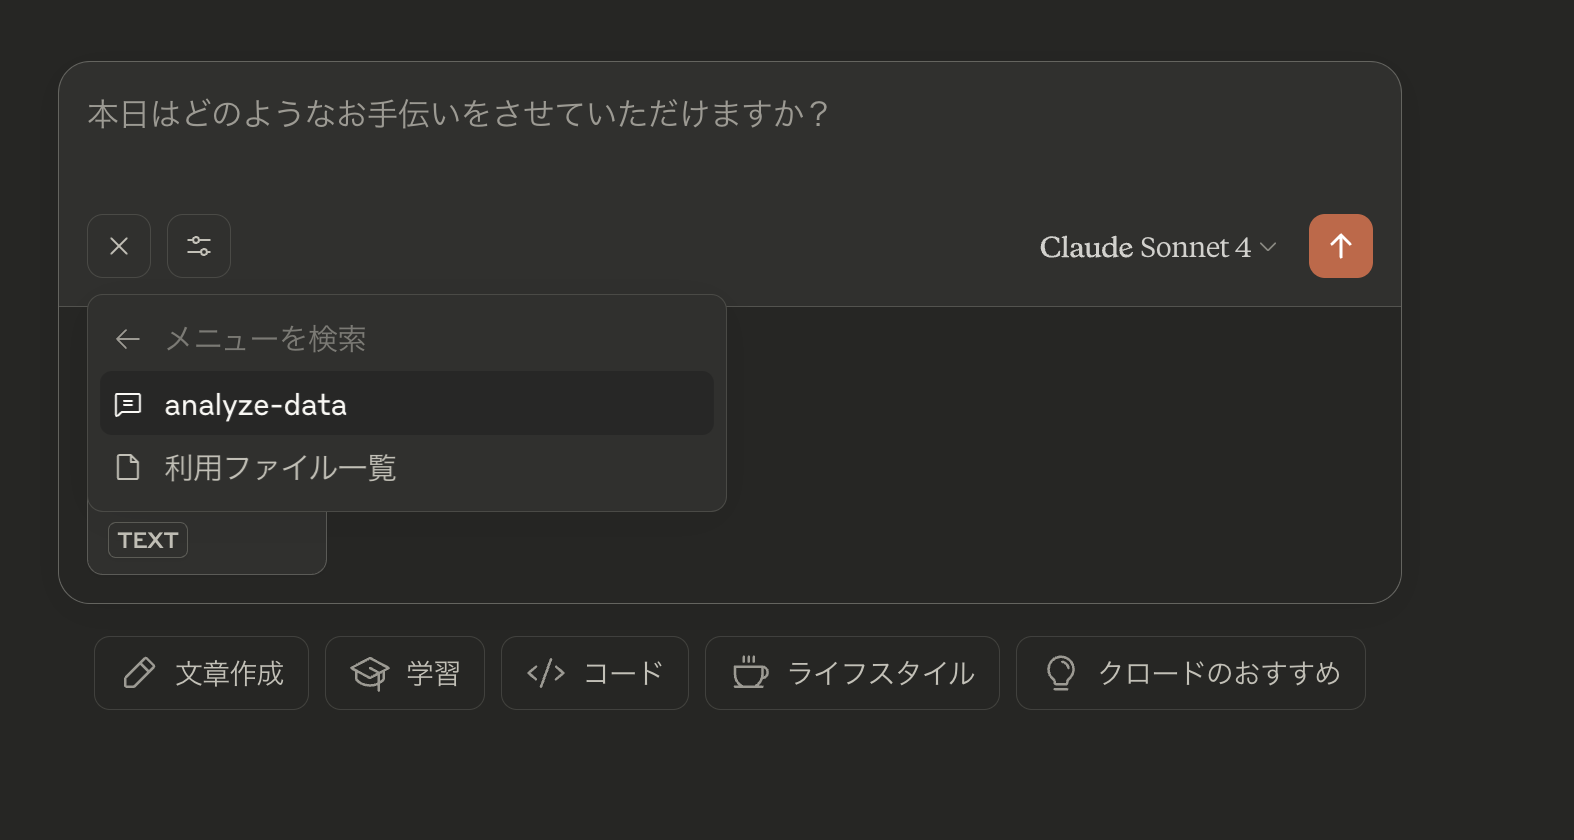The width and height of the screenshot is (1574, 840).
Task: Open the search and tools sliders icon
Action: coord(199,246)
